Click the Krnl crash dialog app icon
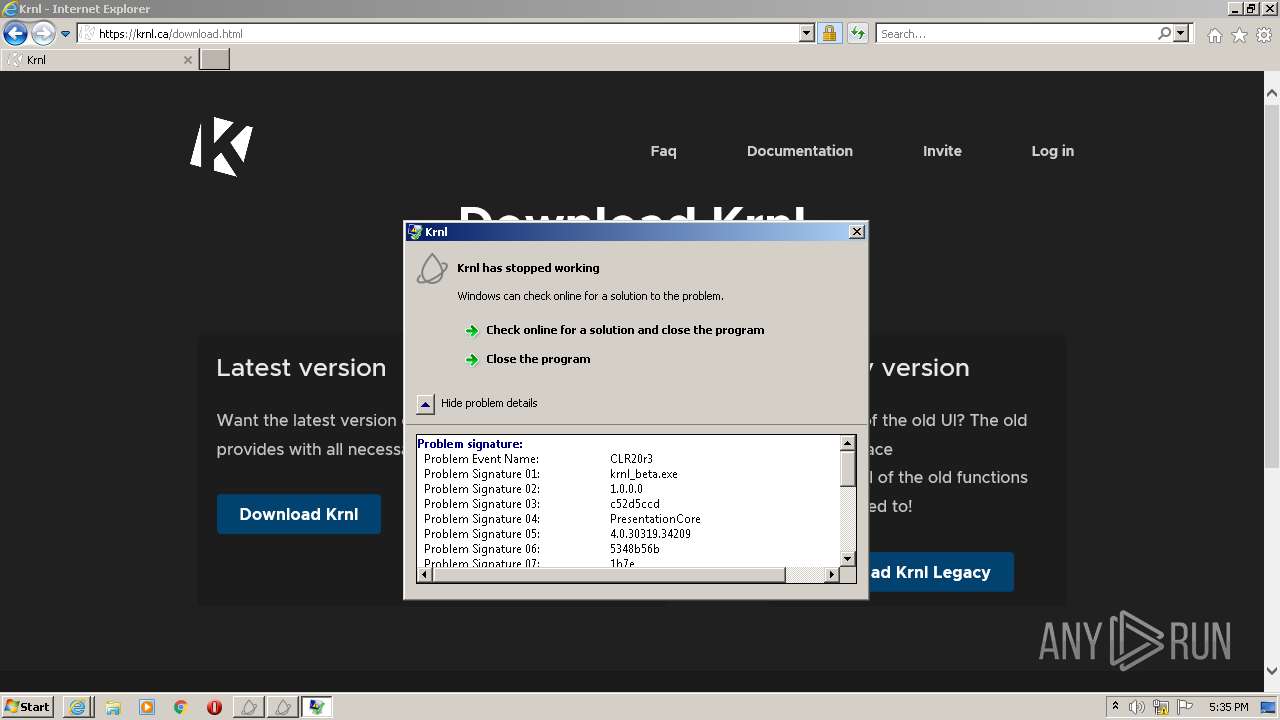The width and height of the screenshot is (1280, 720). (432, 268)
